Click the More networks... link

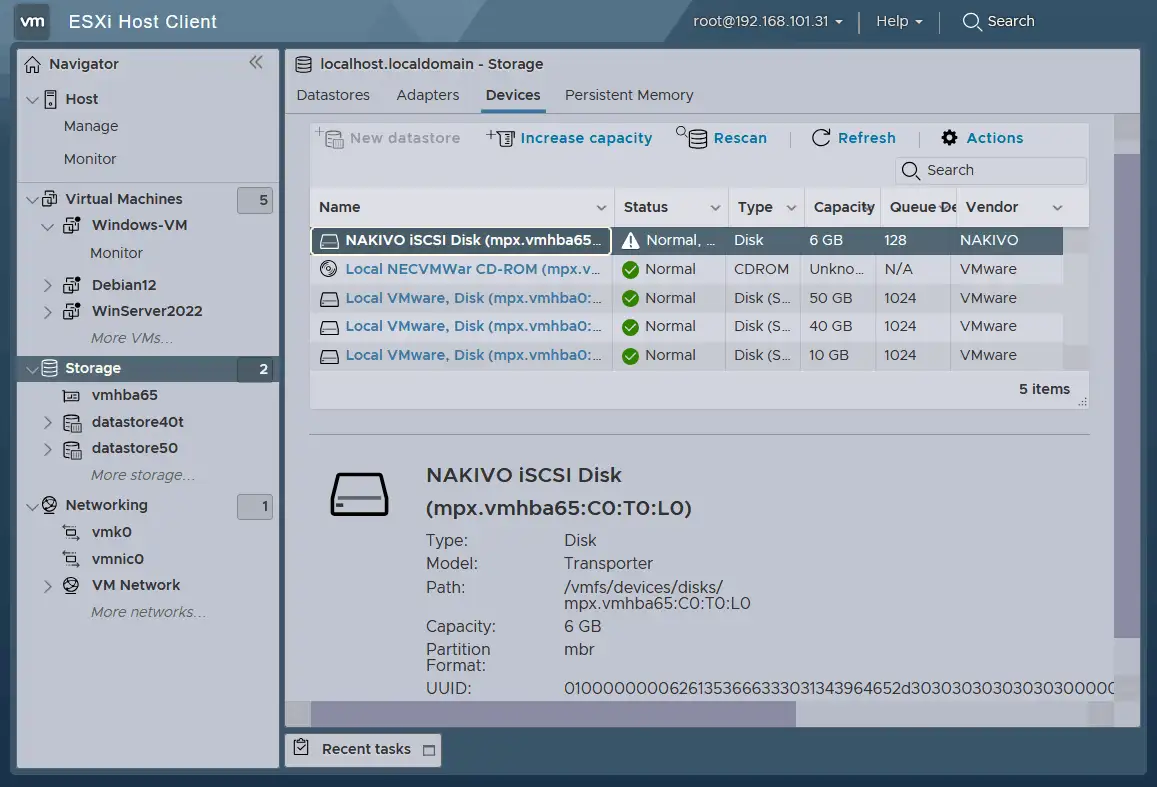[148, 612]
